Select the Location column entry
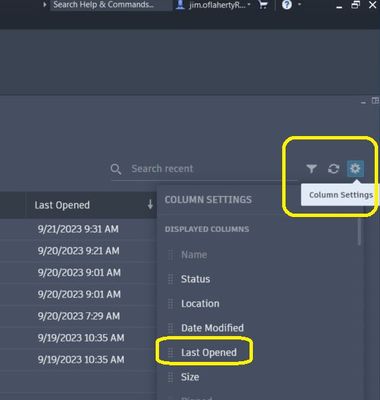This screenshot has height=400, width=380. (x=200, y=303)
